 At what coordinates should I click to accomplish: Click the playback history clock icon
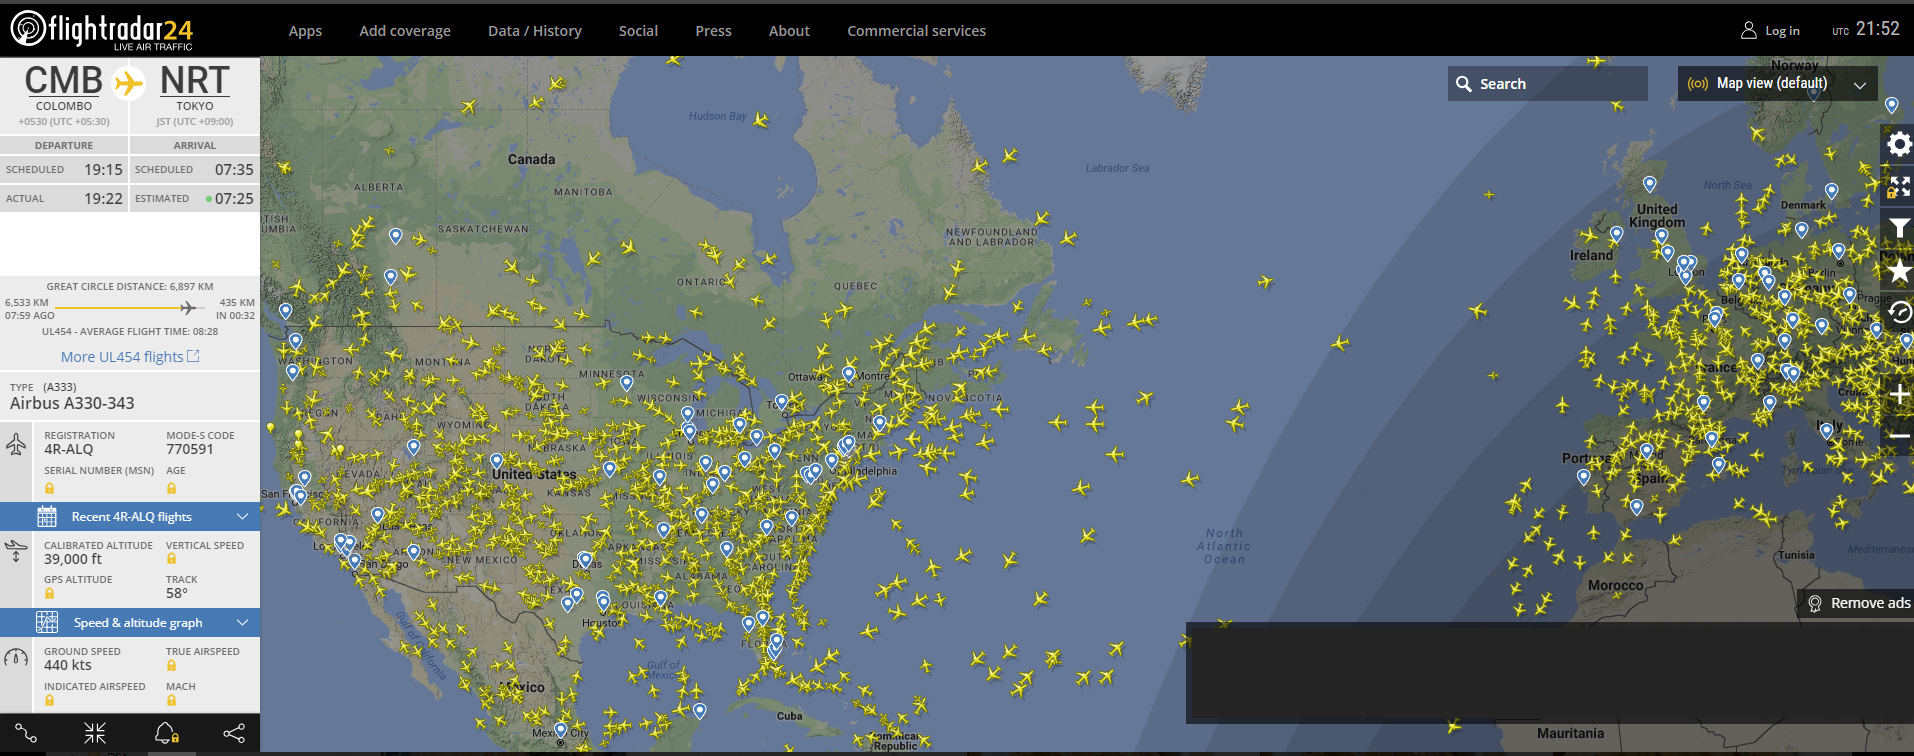[1898, 313]
